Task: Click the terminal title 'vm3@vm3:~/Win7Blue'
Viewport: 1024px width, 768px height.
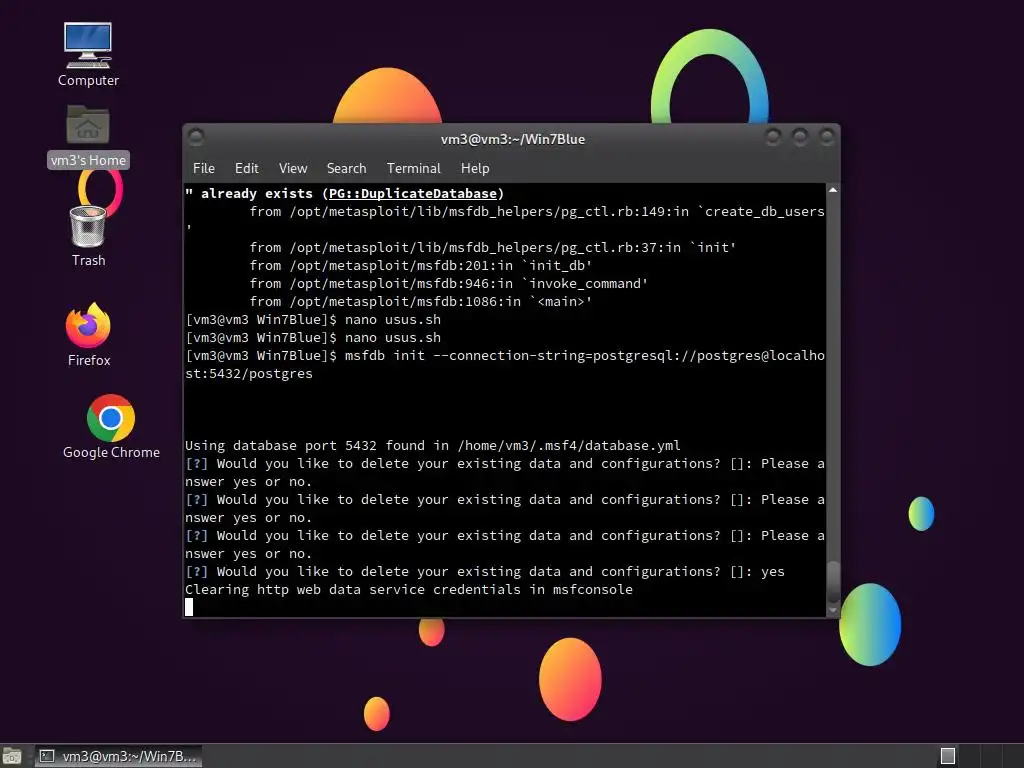Action: 513,139
